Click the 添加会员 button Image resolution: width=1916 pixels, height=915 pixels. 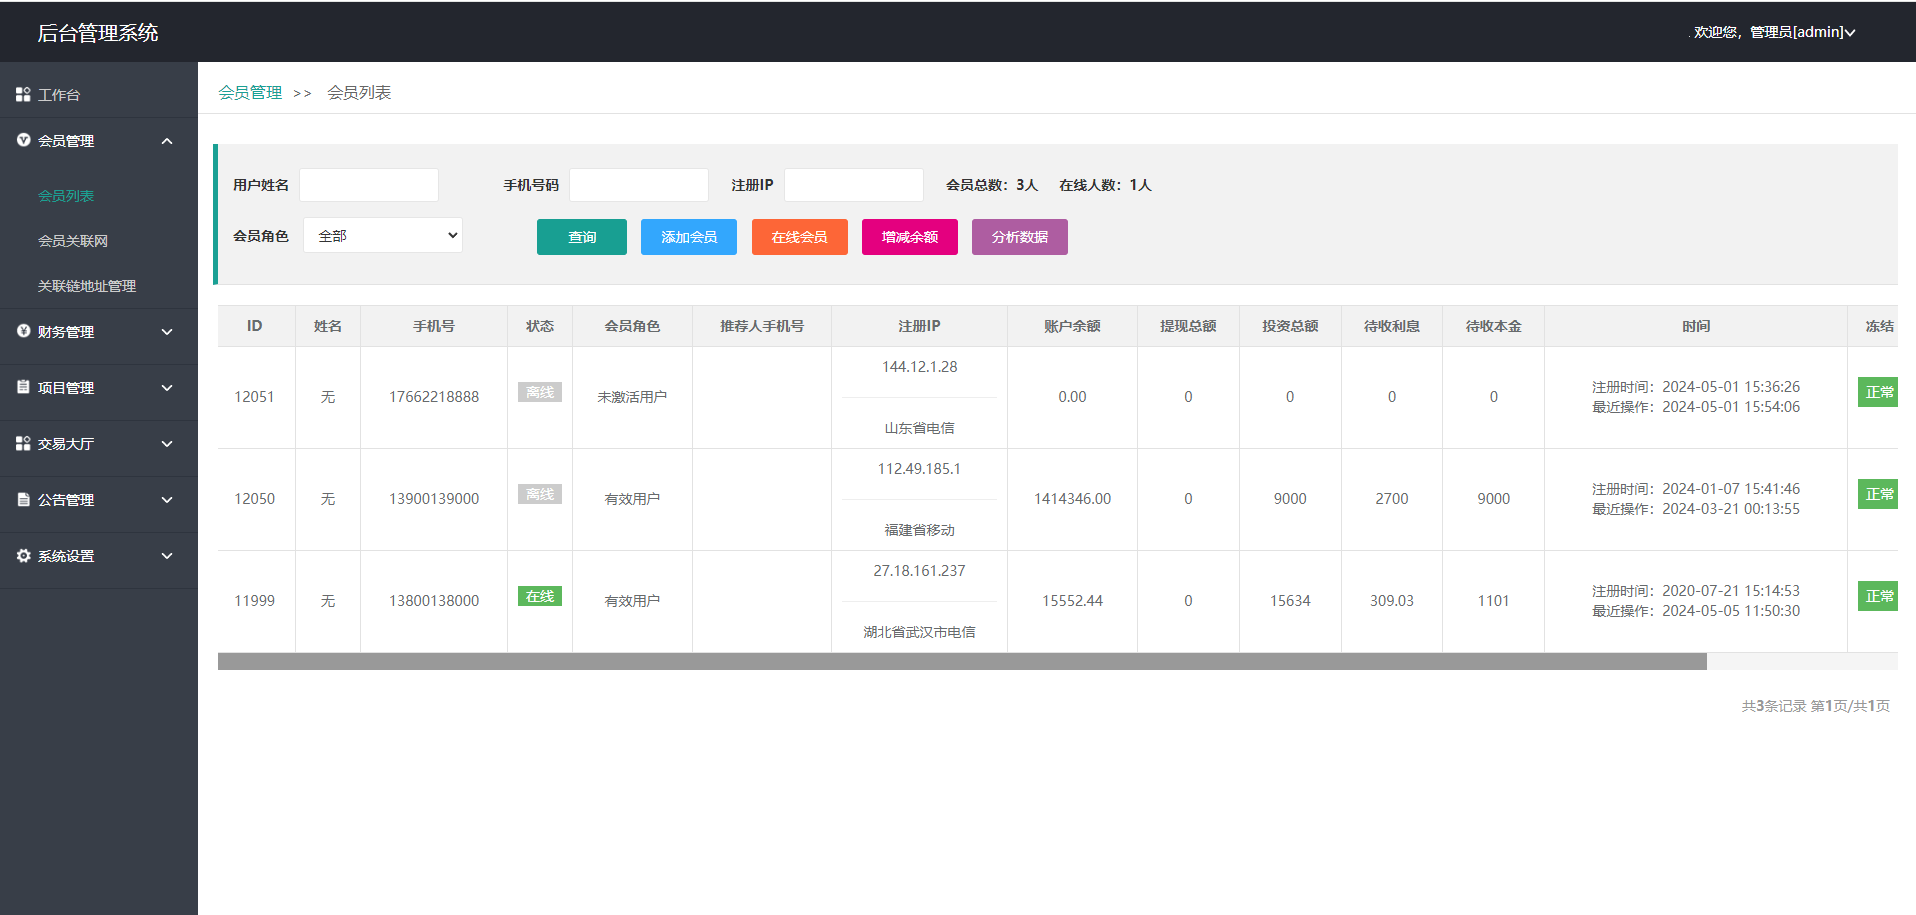click(x=688, y=237)
